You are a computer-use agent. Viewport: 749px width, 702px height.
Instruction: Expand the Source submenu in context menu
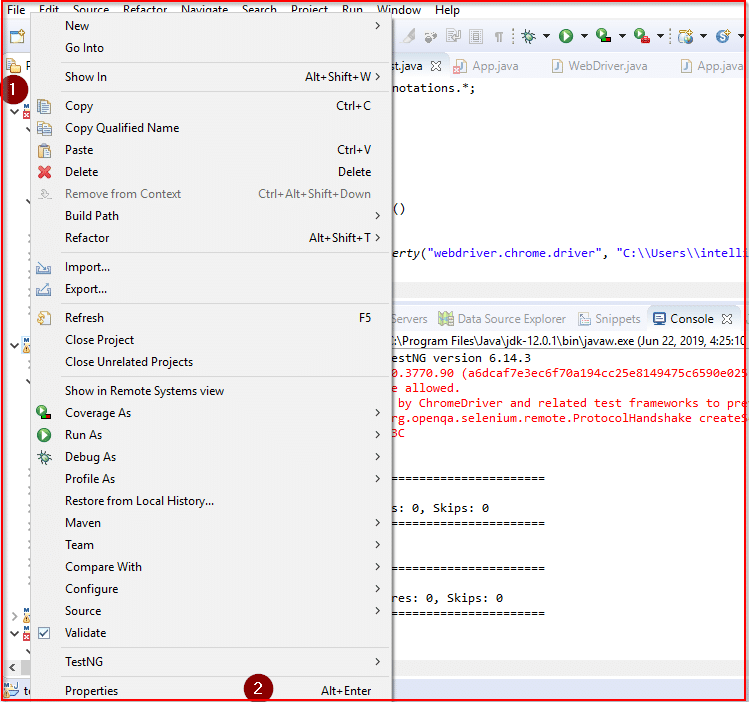pyautogui.click(x=211, y=611)
